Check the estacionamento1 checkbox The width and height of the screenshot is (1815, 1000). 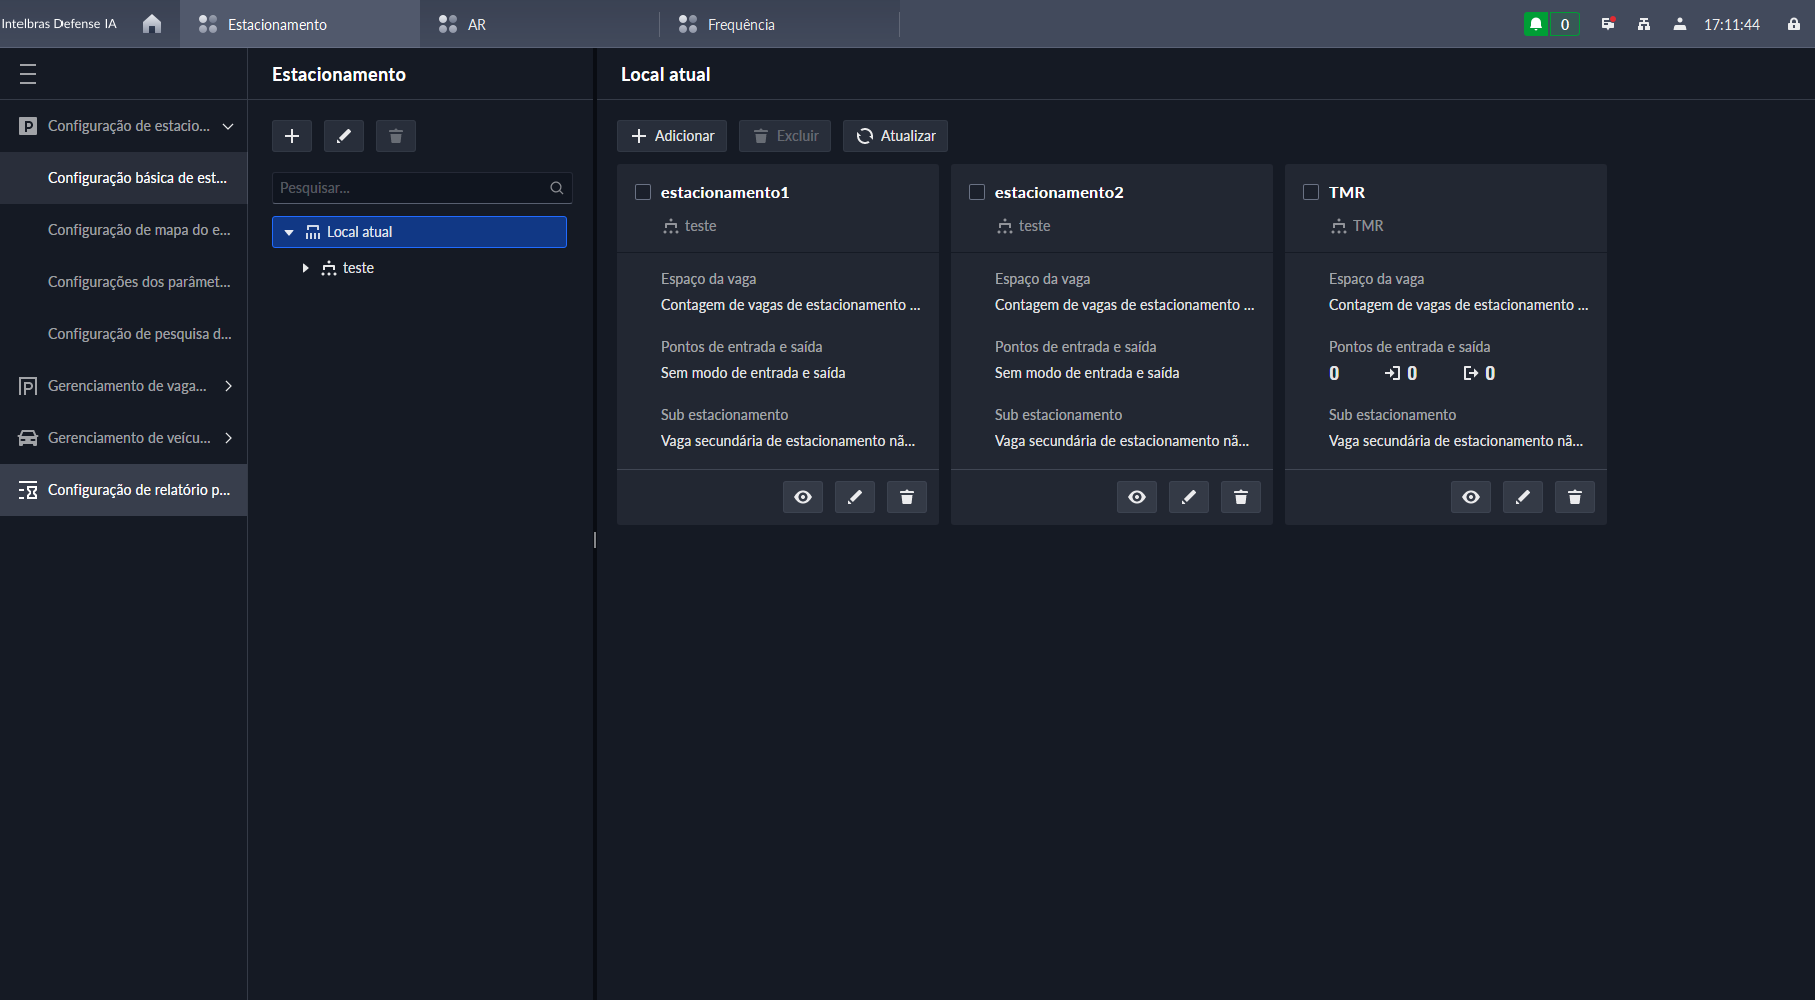click(x=643, y=192)
